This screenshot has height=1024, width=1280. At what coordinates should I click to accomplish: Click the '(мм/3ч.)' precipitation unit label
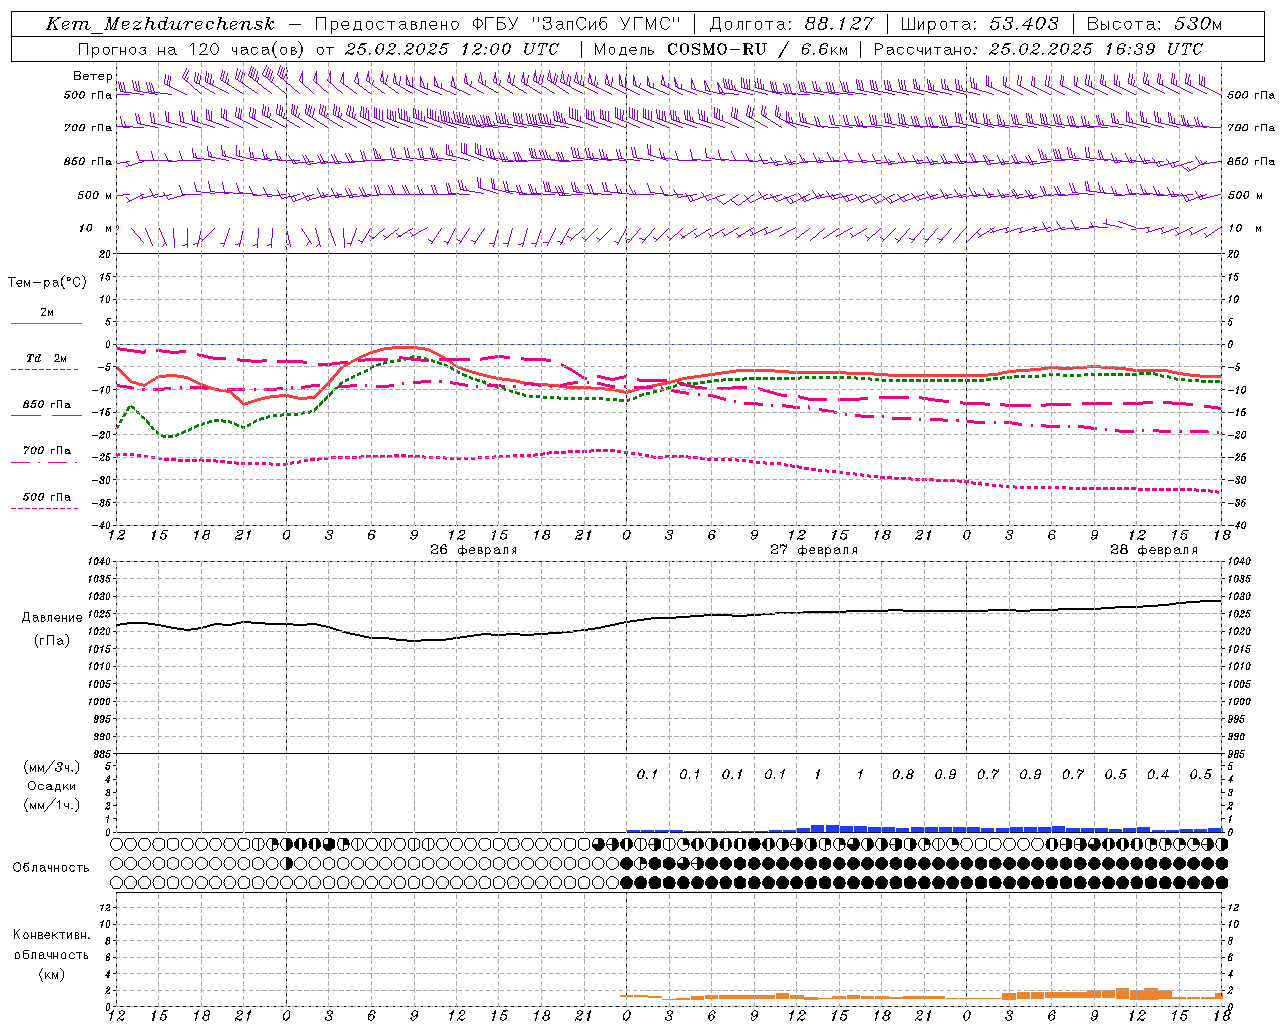[x=52, y=767]
